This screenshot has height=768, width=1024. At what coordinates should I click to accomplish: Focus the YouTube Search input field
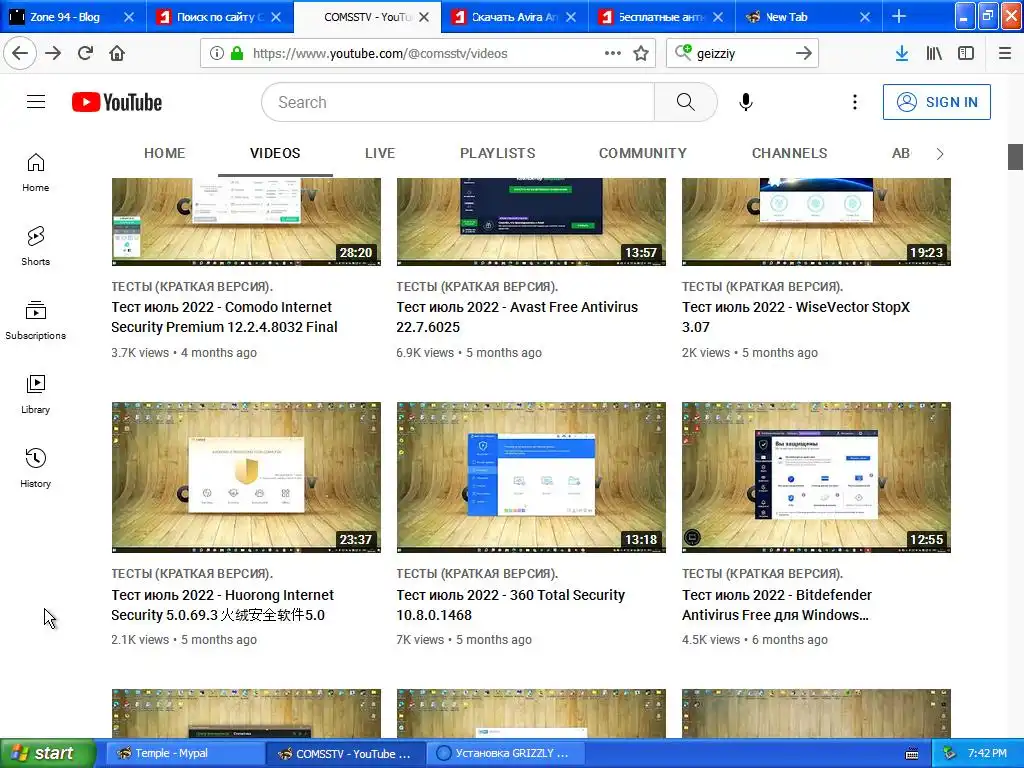pyautogui.click(x=458, y=102)
